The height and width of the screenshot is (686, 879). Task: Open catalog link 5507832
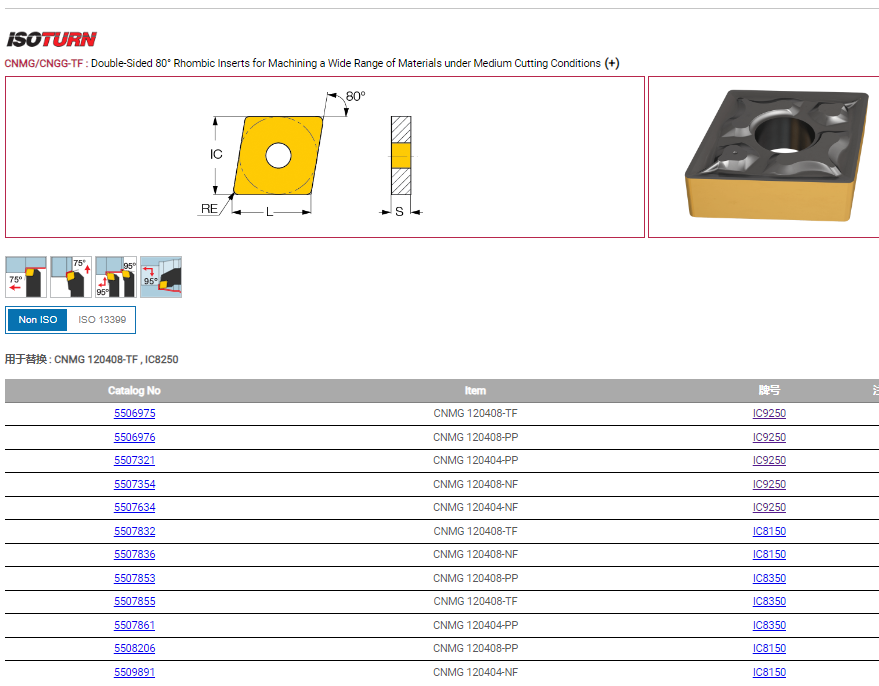point(134,532)
